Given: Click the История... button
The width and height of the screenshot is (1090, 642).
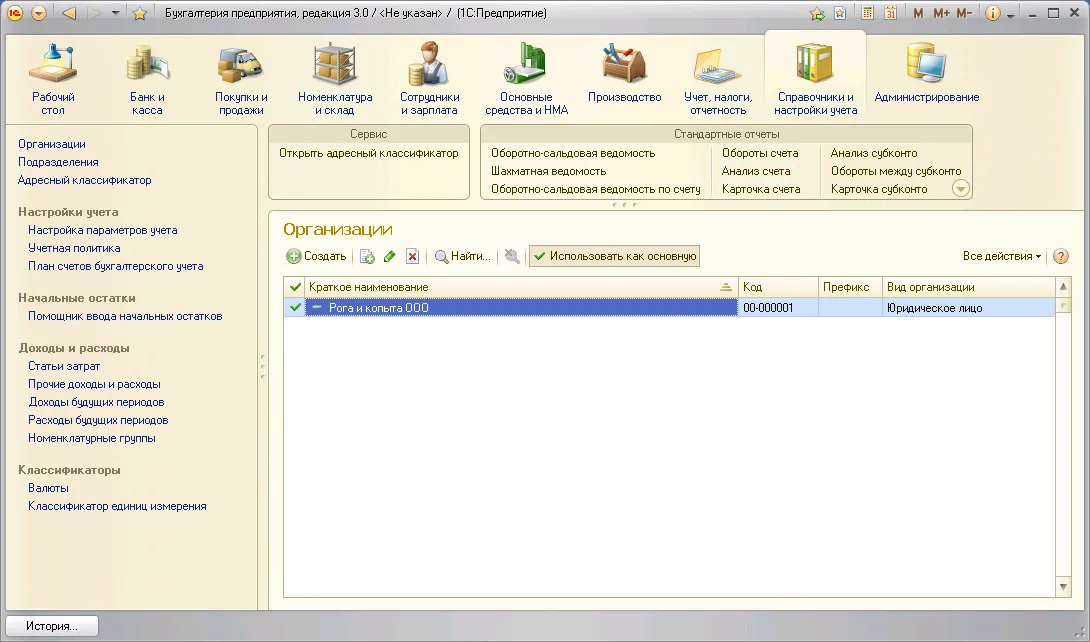Looking at the screenshot, I should (52, 626).
